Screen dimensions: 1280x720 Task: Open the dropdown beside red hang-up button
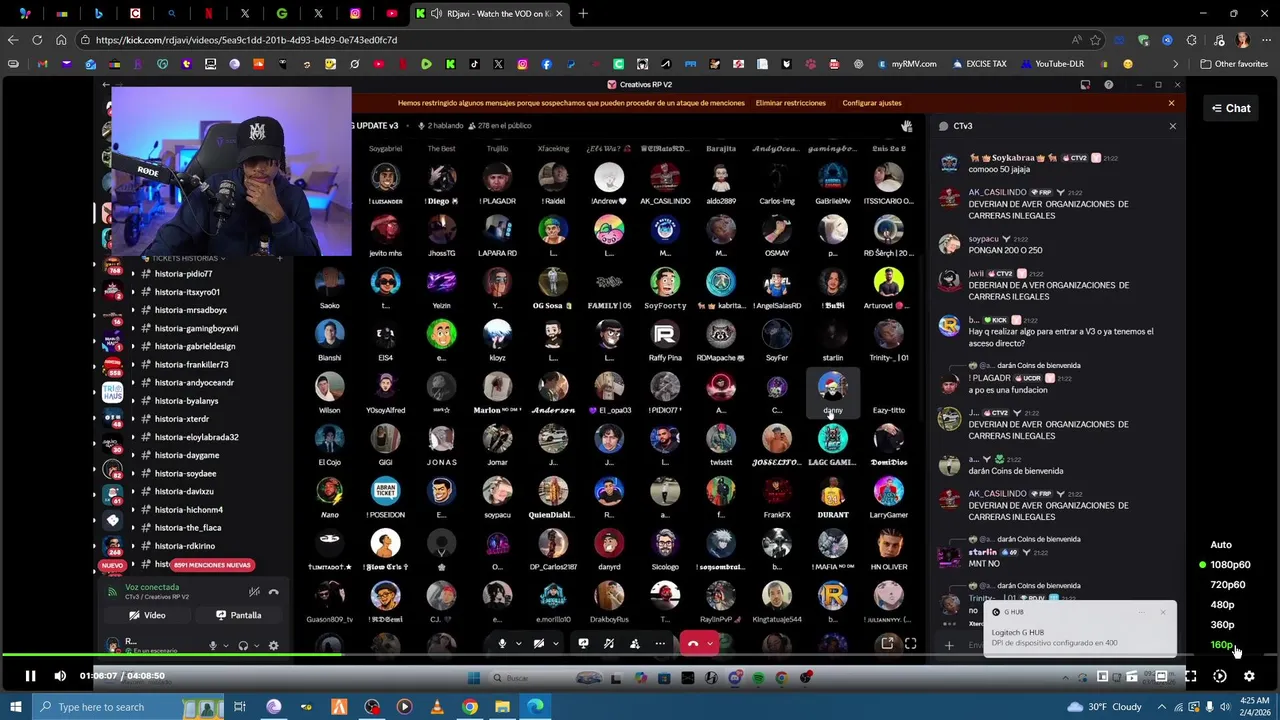pyautogui.click(x=710, y=644)
